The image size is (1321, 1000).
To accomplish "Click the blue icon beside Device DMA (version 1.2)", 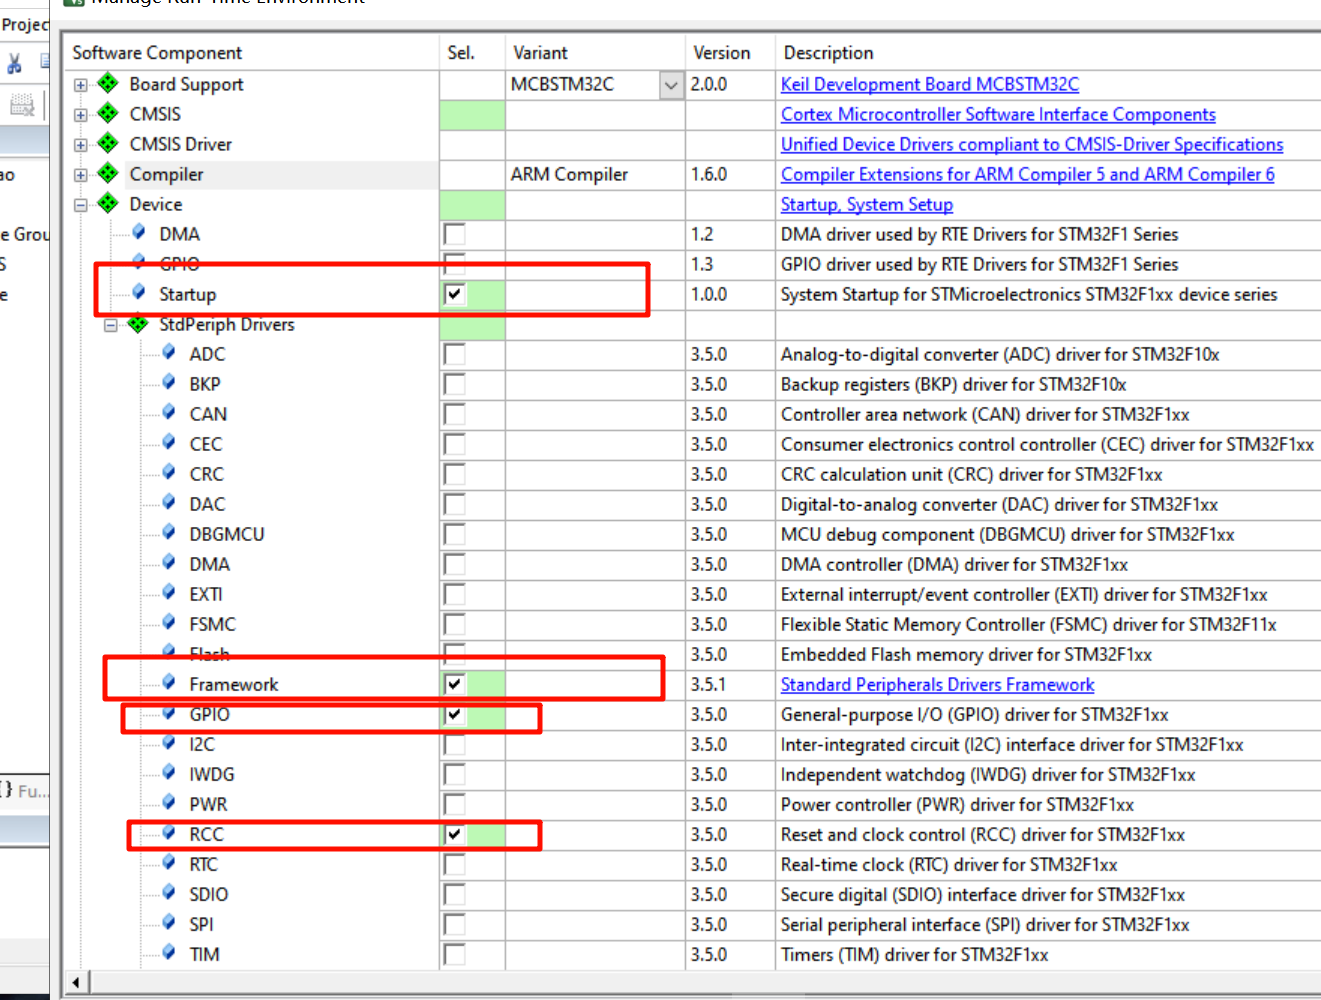I will 139,232.
